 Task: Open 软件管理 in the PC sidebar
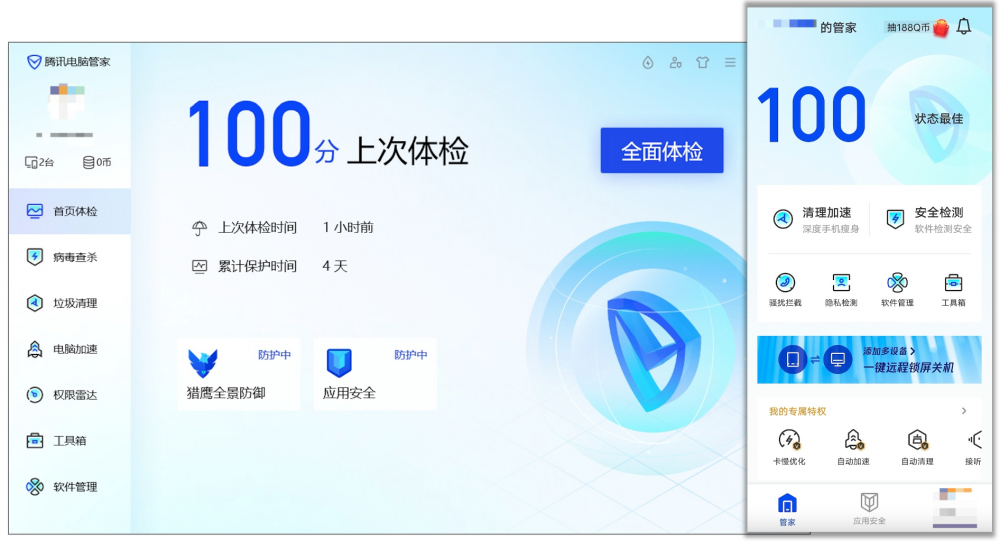click(70, 487)
